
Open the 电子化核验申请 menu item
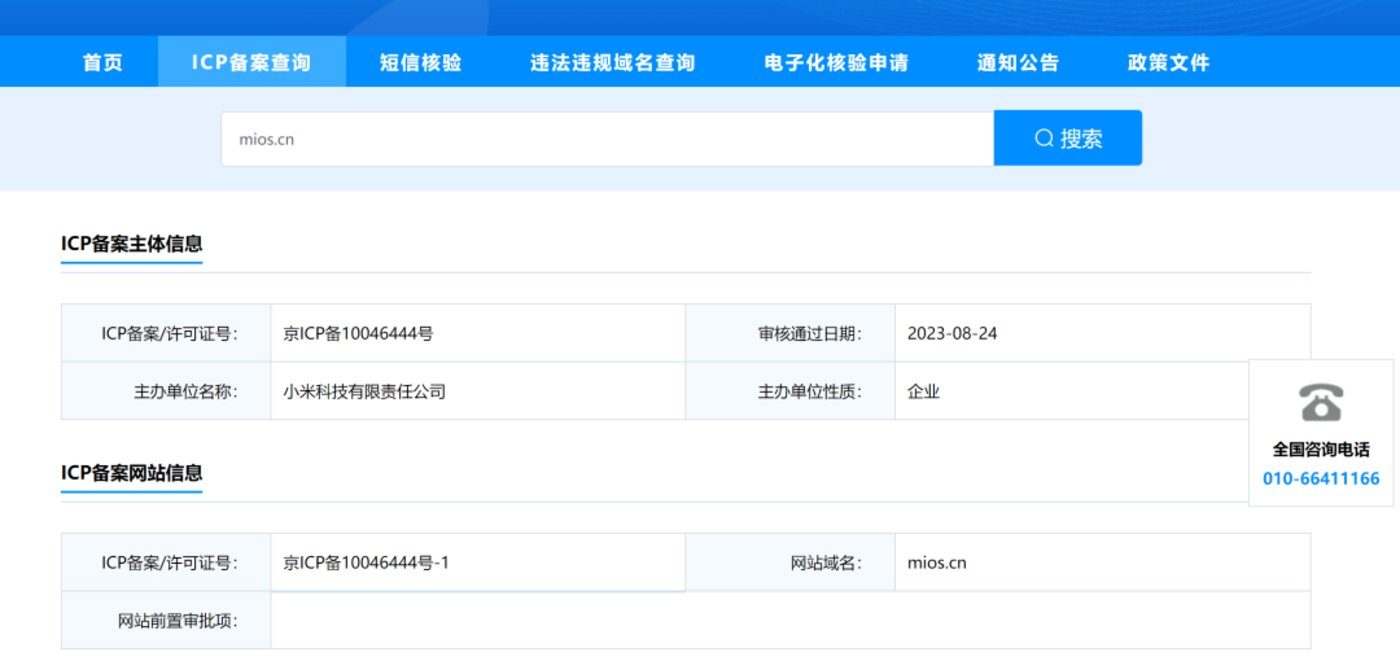836,62
